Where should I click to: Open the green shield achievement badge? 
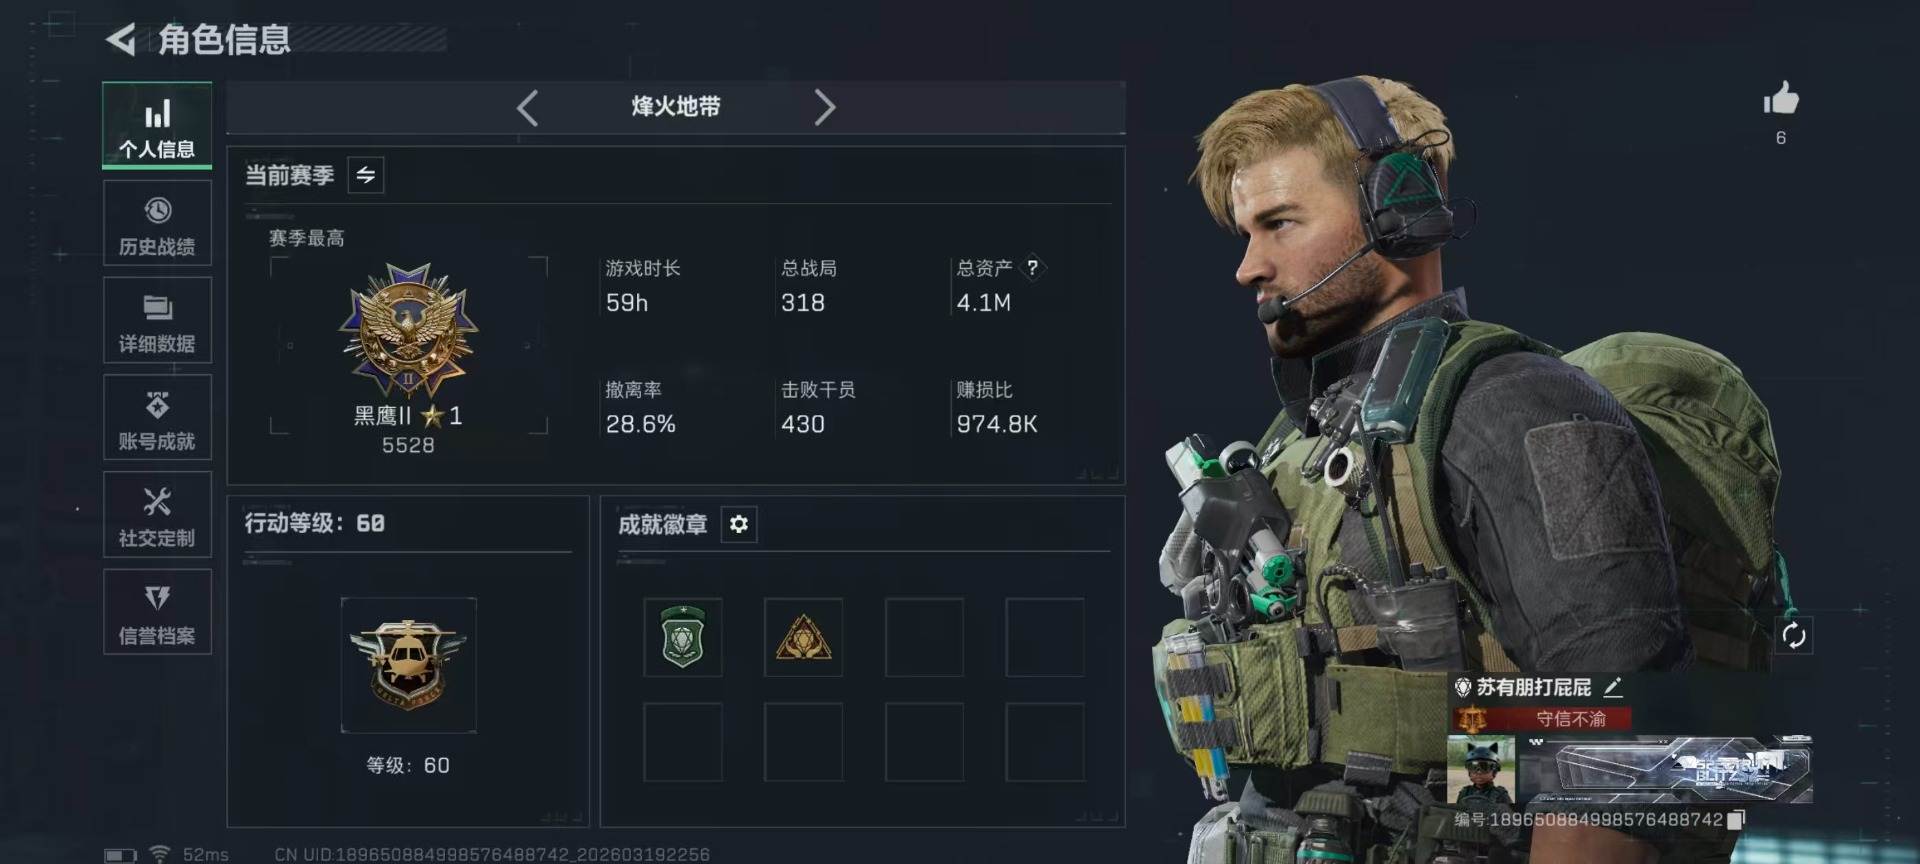pyautogui.click(x=683, y=637)
